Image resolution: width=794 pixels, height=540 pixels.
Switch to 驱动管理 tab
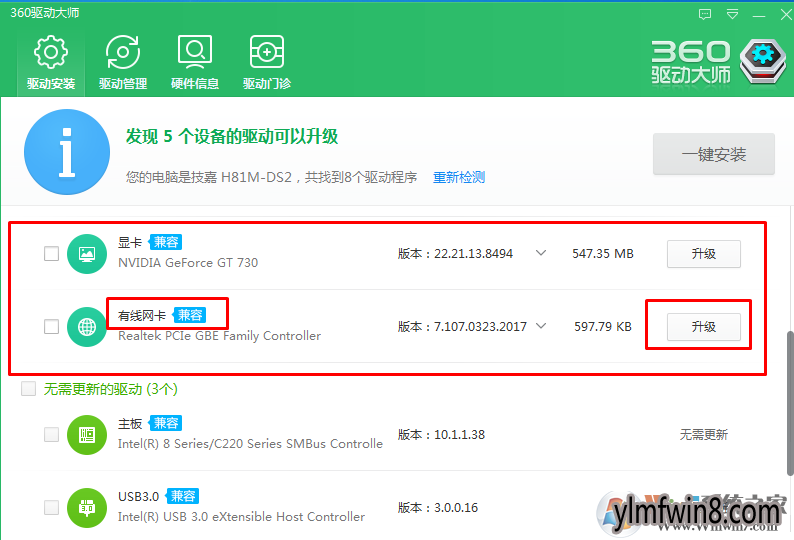(123, 63)
